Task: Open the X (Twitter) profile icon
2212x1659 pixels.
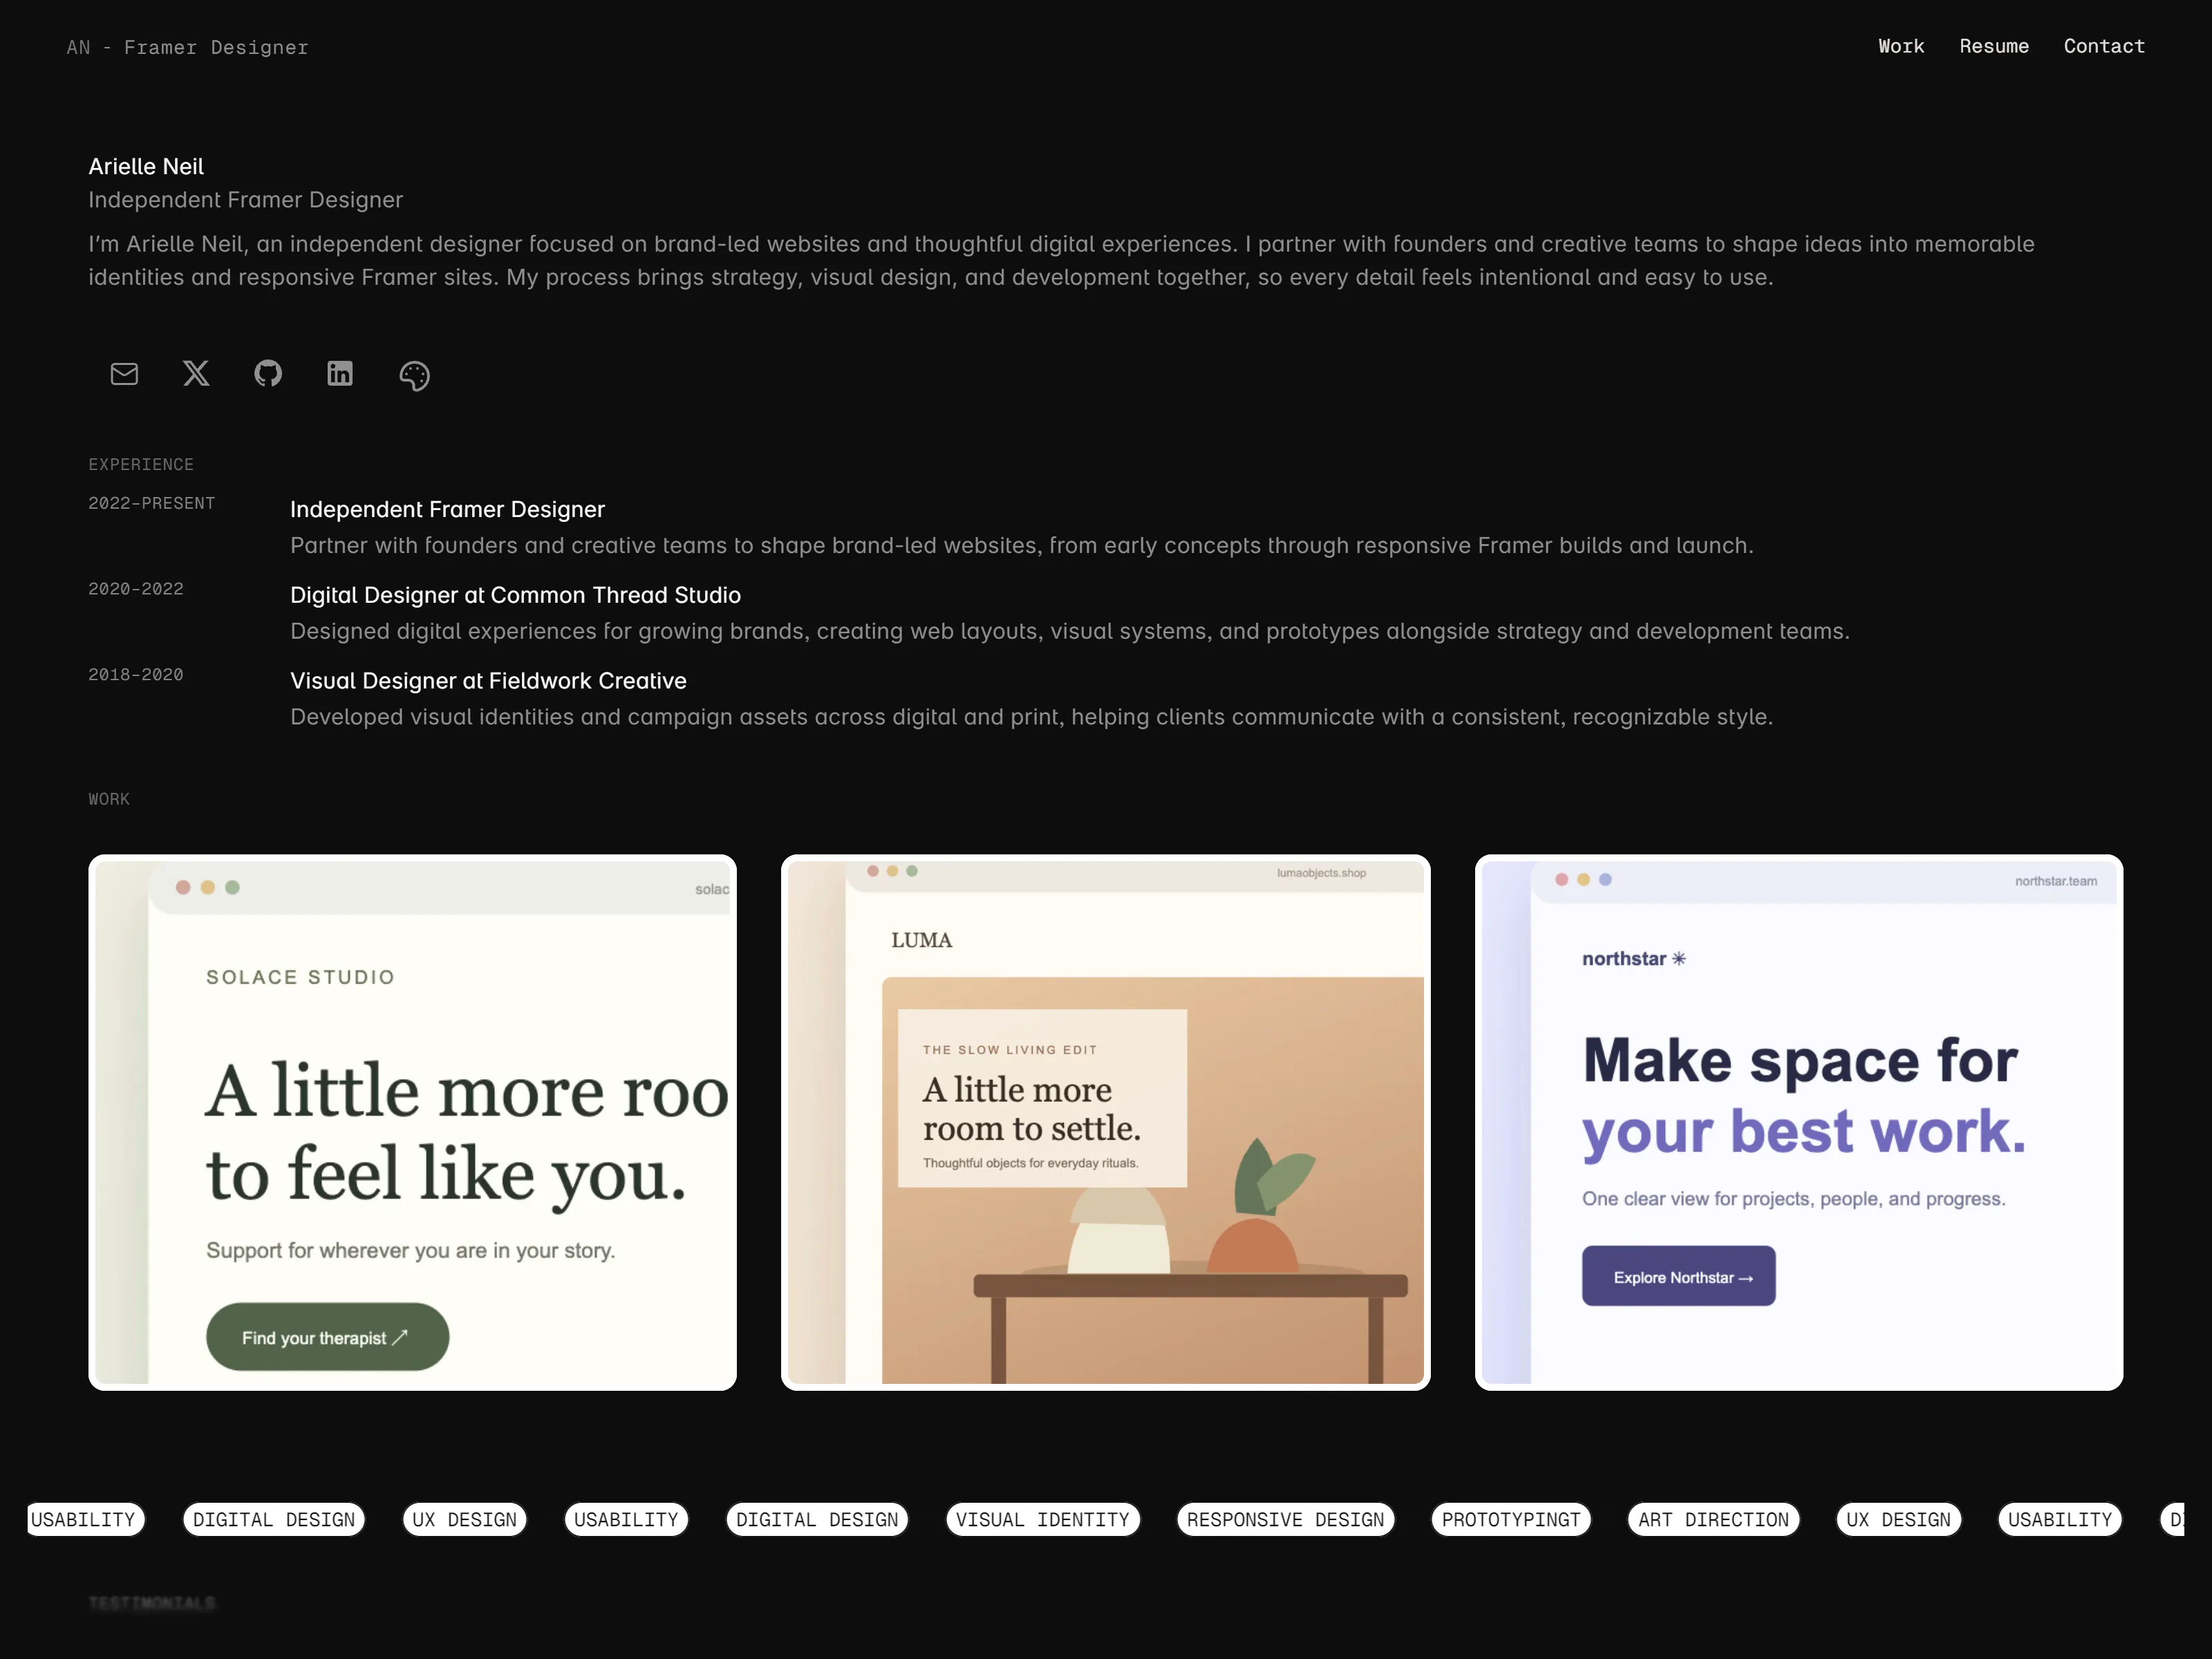Action: [x=196, y=374]
